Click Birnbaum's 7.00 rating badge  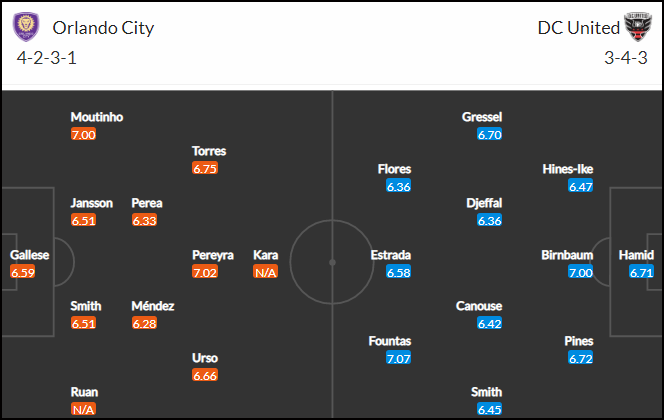pos(581,272)
